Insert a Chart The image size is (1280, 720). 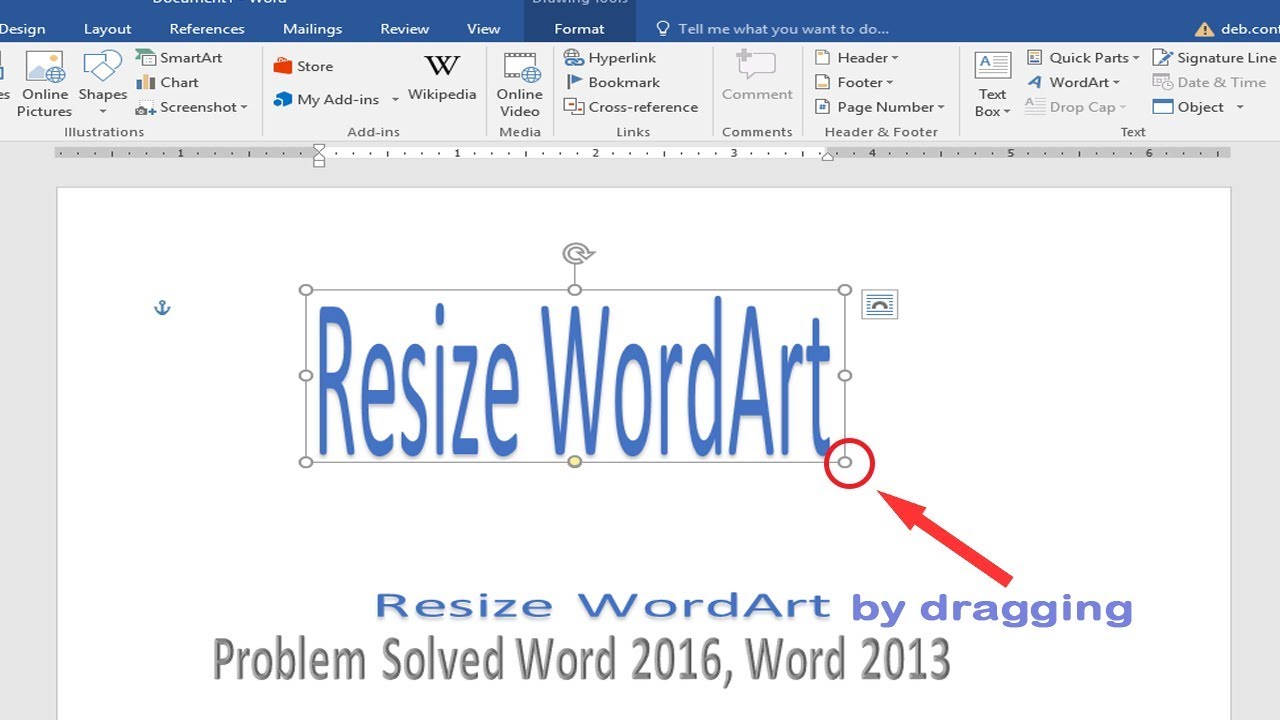pyautogui.click(x=167, y=82)
